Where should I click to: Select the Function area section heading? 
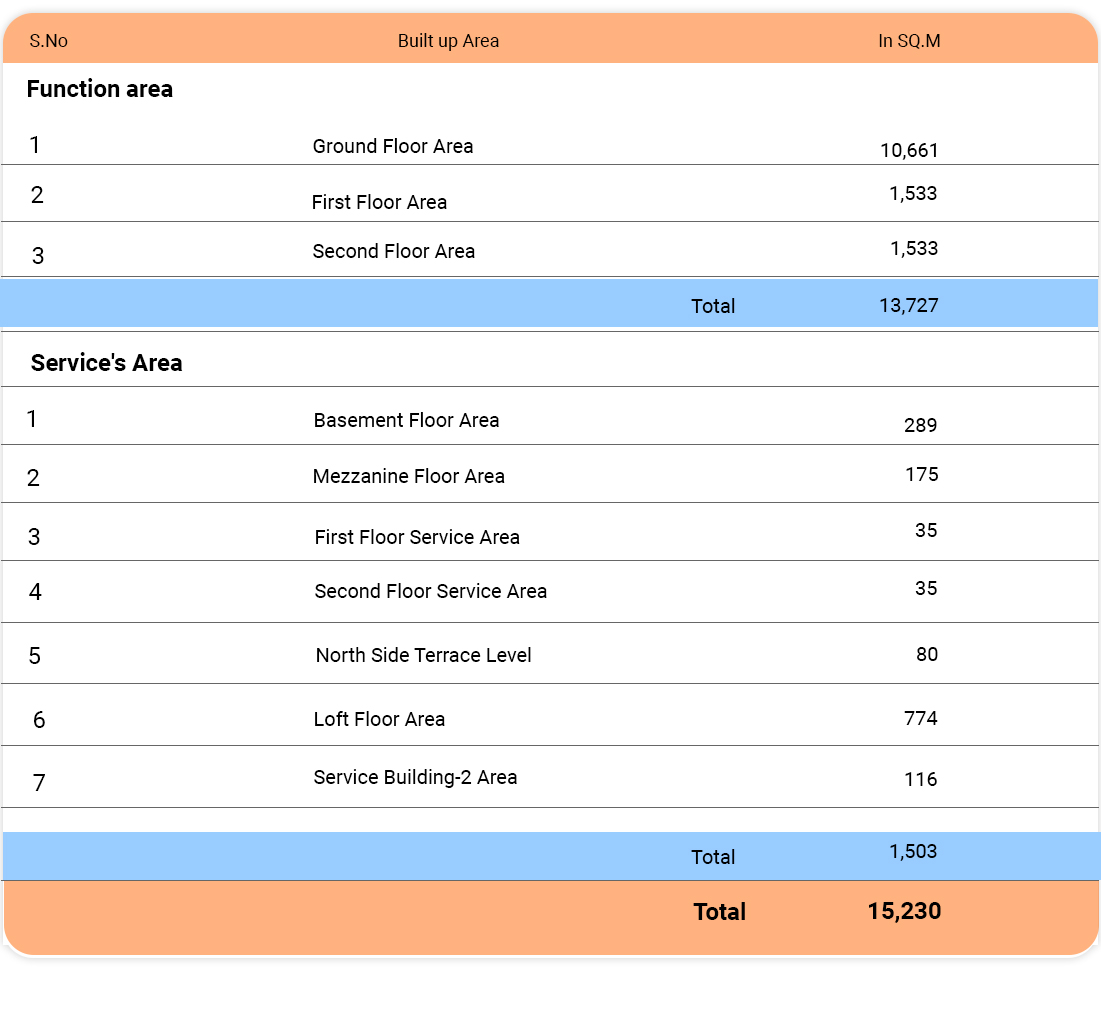click(99, 89)
